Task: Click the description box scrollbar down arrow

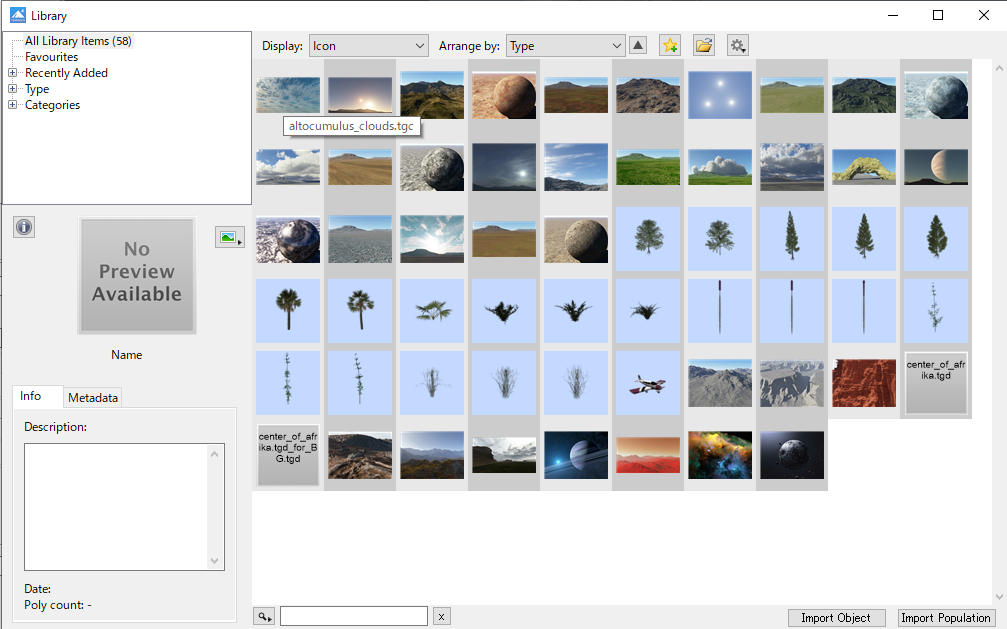Action: pyautogui.click(x=215, y=561)
